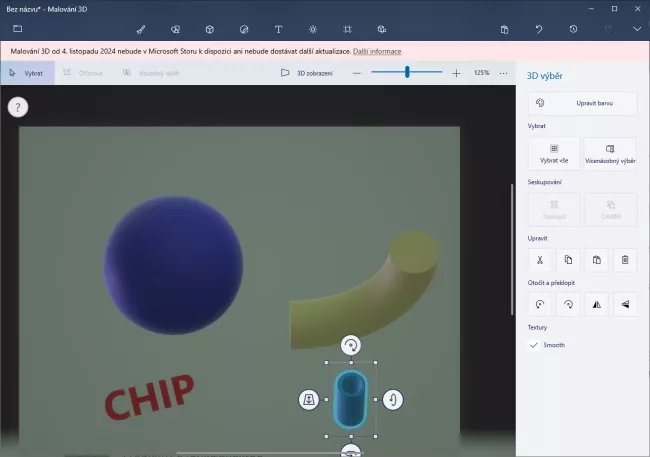Click the Cut scissors icon
Viewport: 650px width, 457px height.
[x=539, y=260]
